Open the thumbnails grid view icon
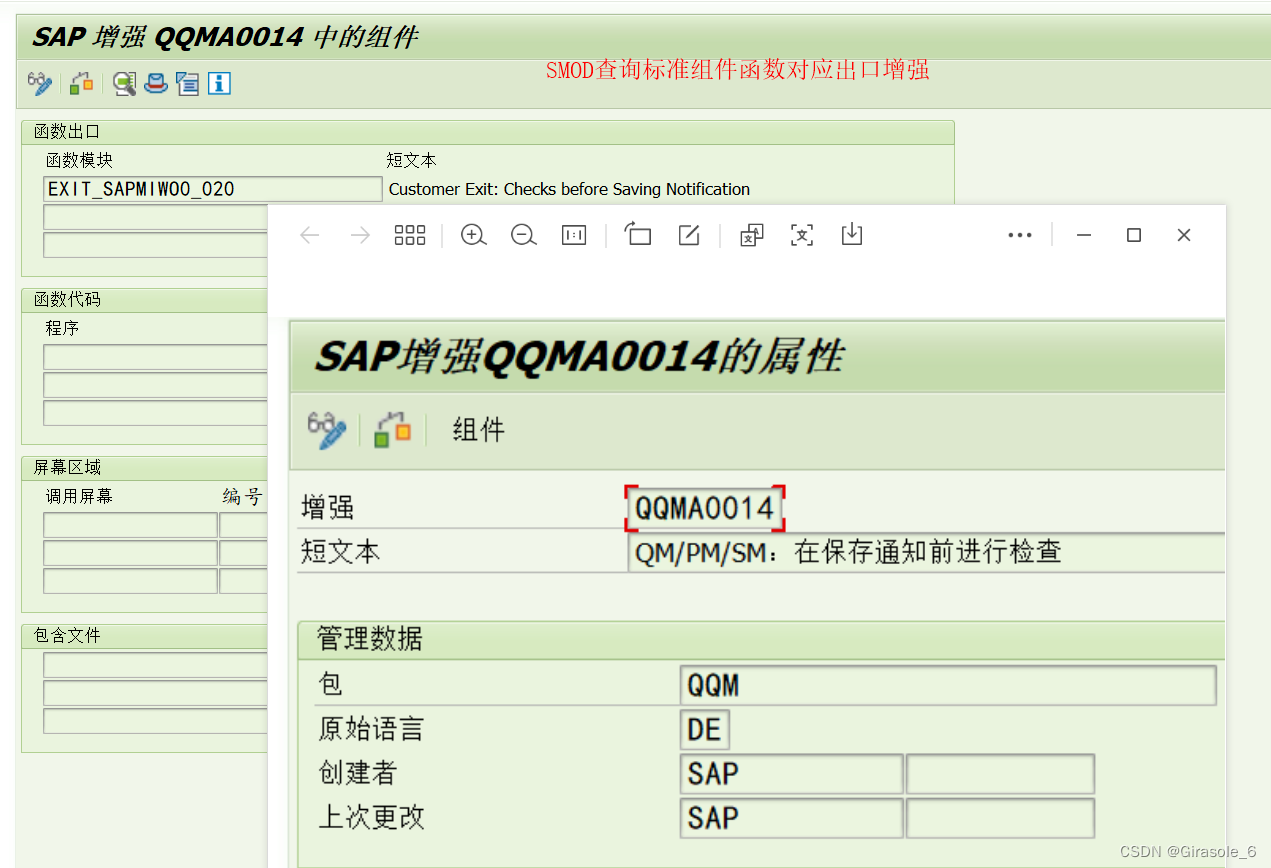The height and width of the screenshot is (868, 1271). click(410, 235)
